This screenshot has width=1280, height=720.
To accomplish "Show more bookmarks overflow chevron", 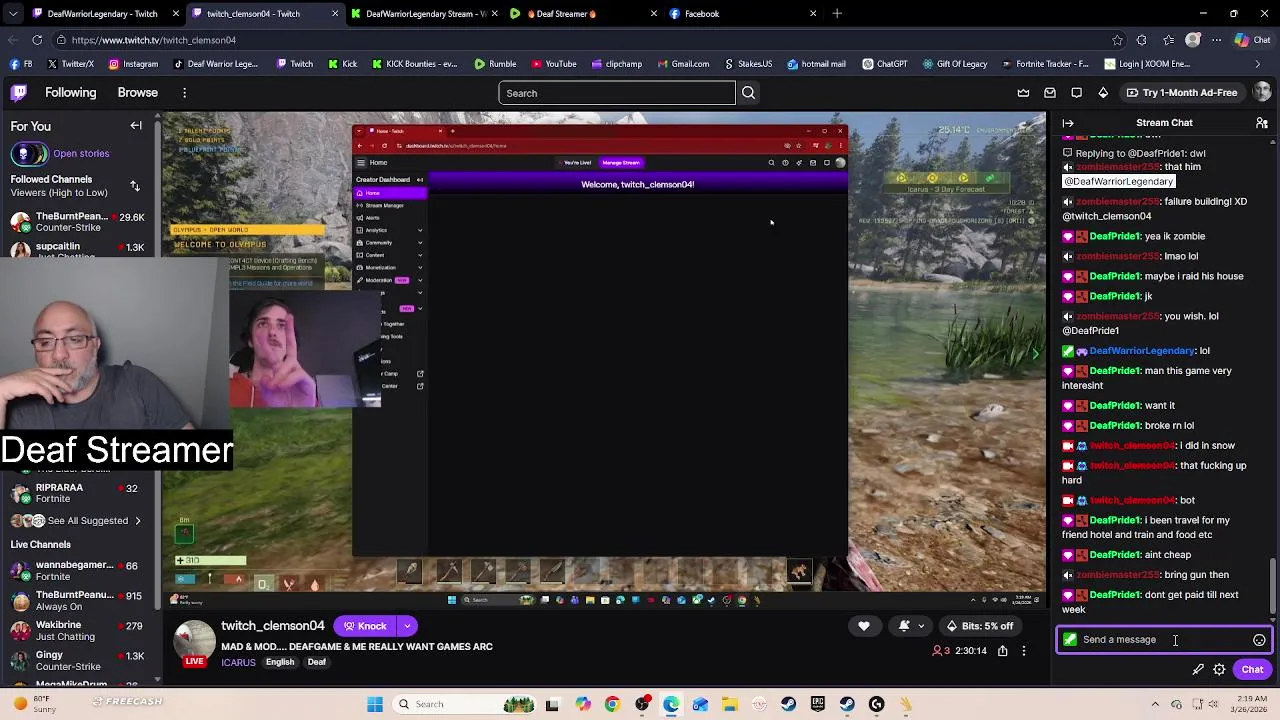I will [x=1258, y=64].
